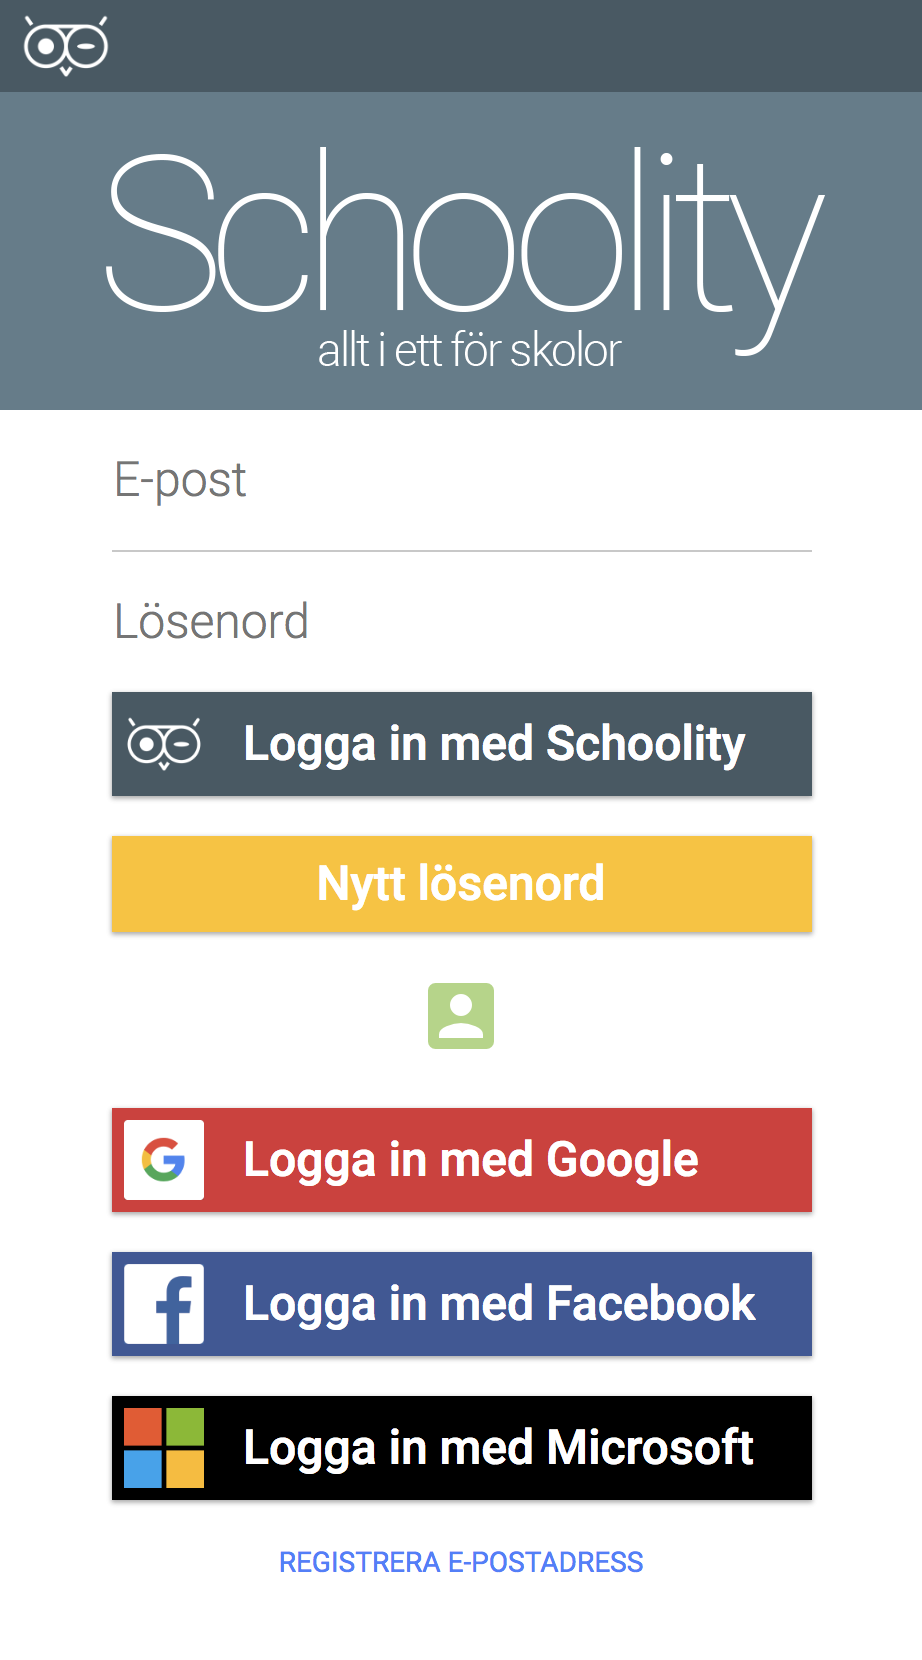Image resolution: width=922 pixels, height=1660 pixels.
Task: Click the Schoolity wordmark logo
Action: [x=460, y=240]
